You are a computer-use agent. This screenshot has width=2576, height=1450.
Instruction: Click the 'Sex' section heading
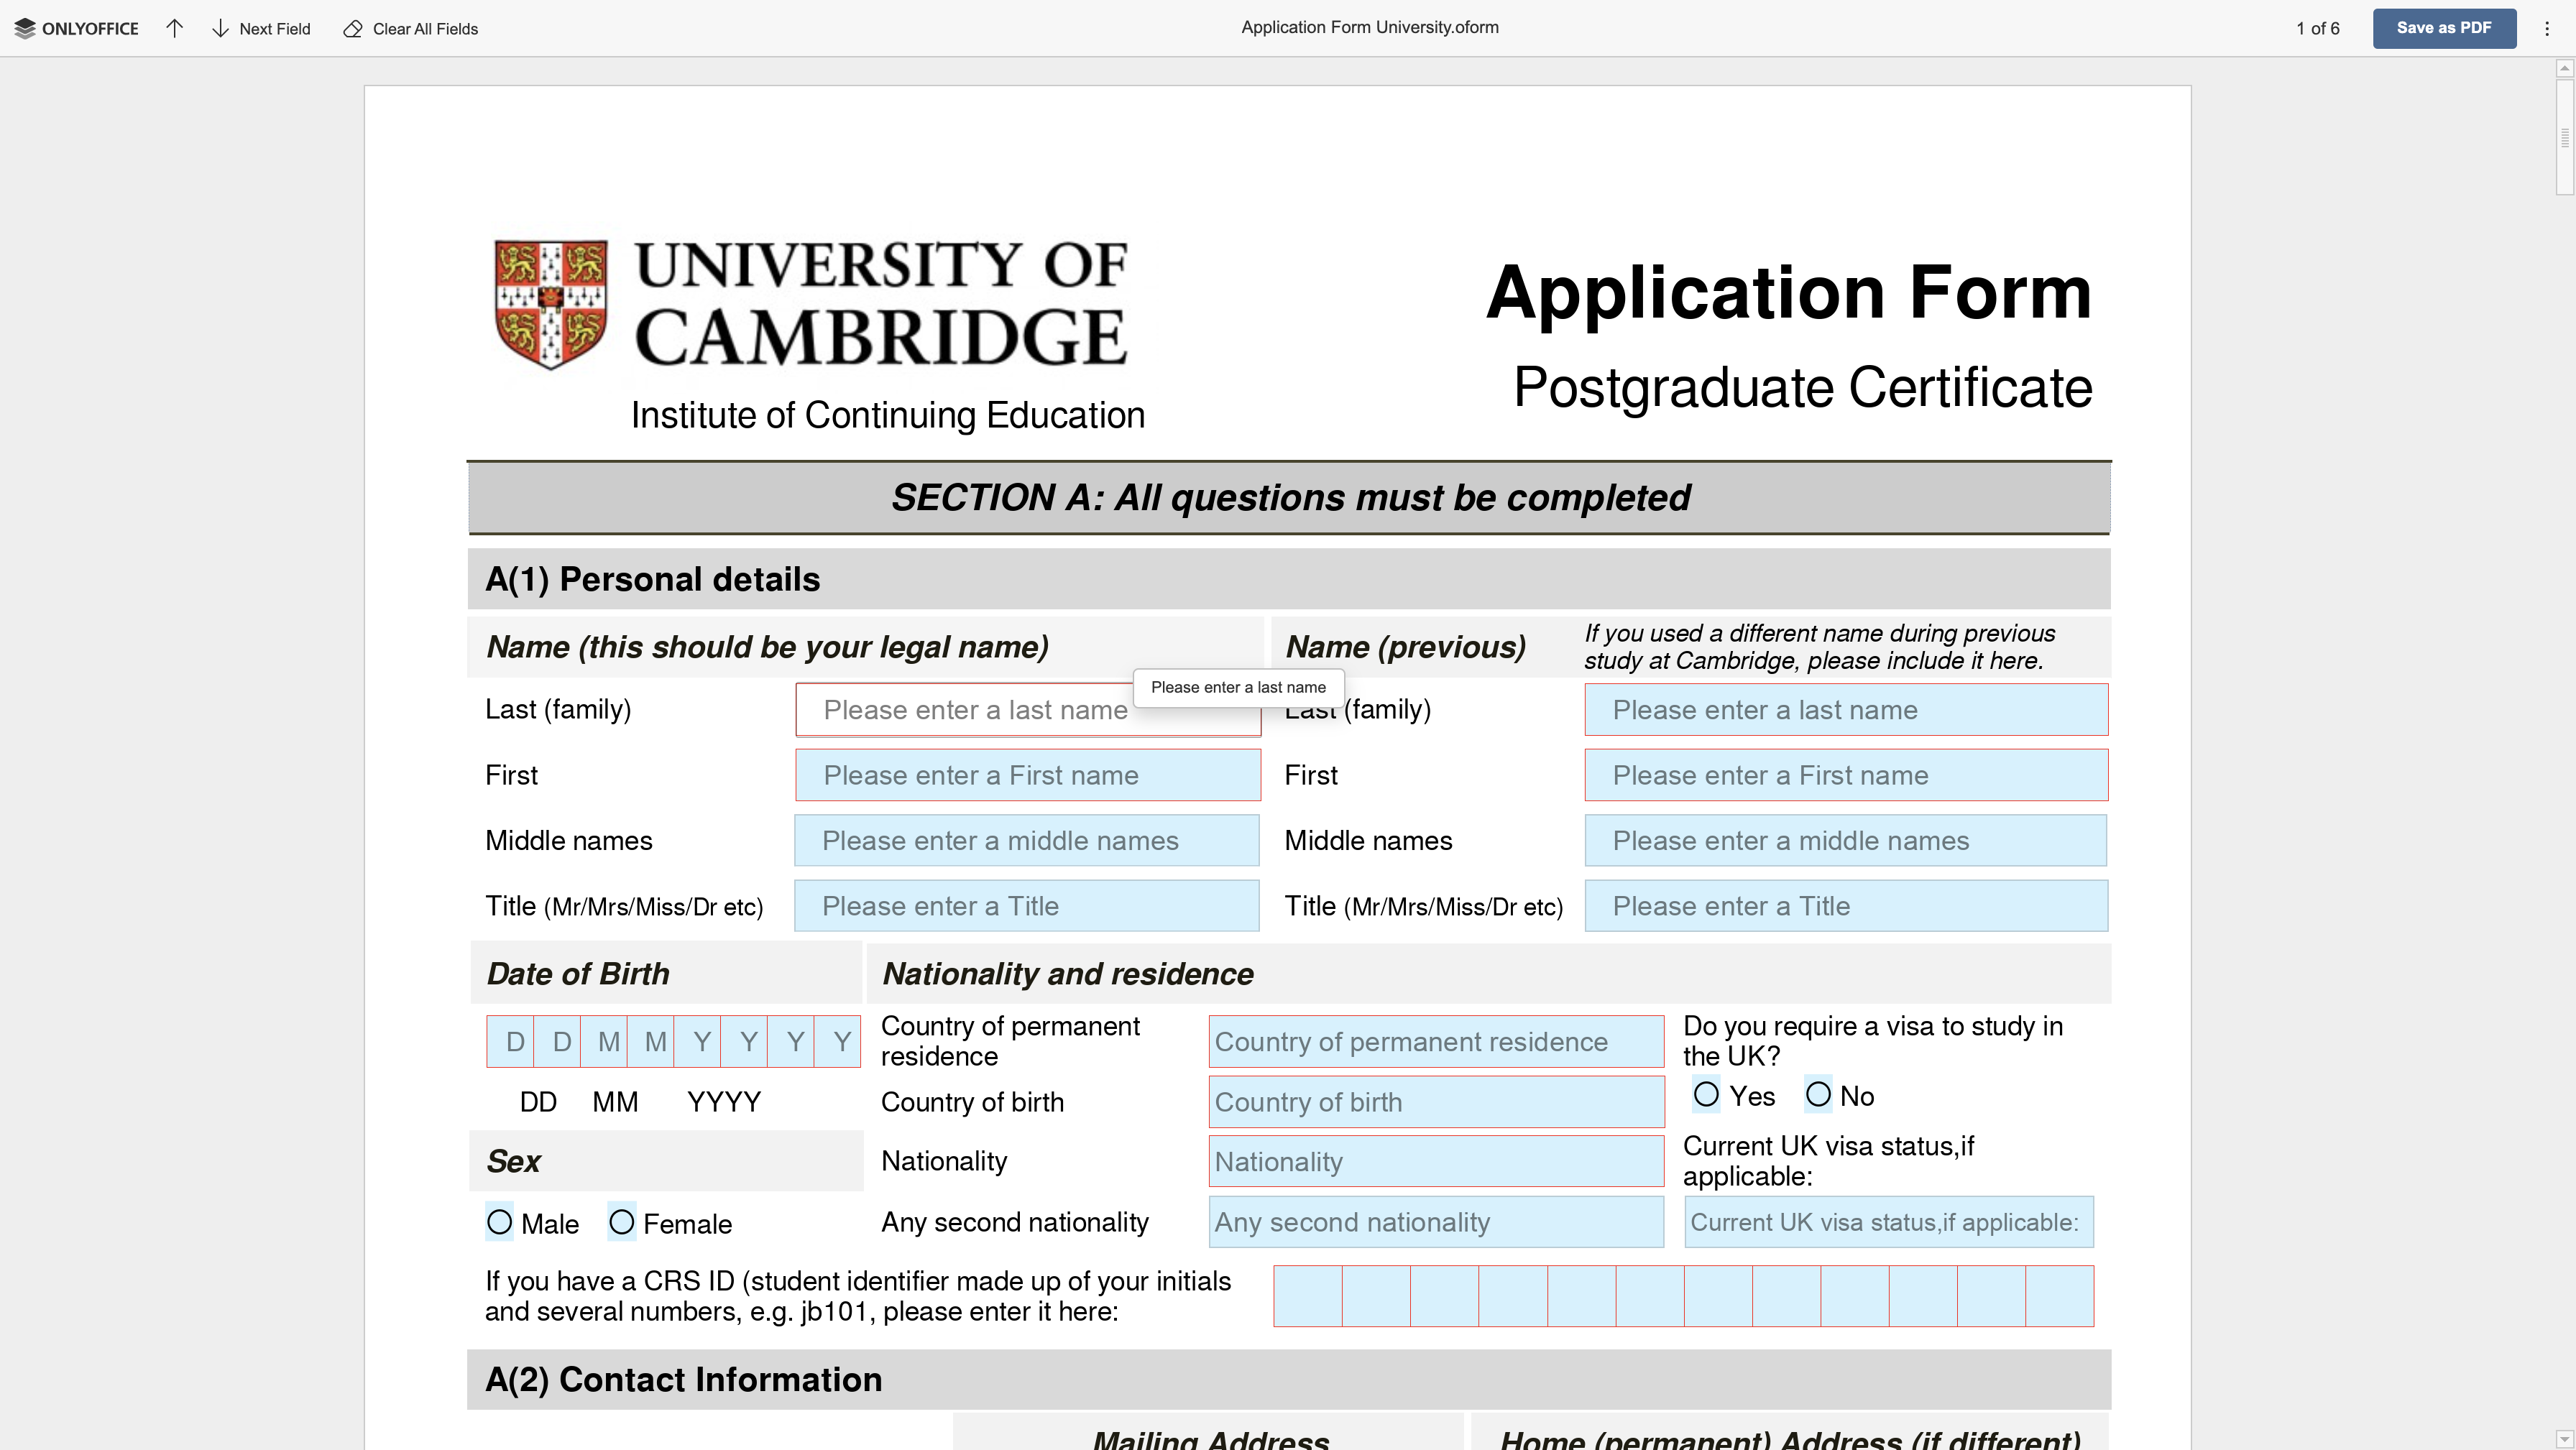tap(513, 1161)
